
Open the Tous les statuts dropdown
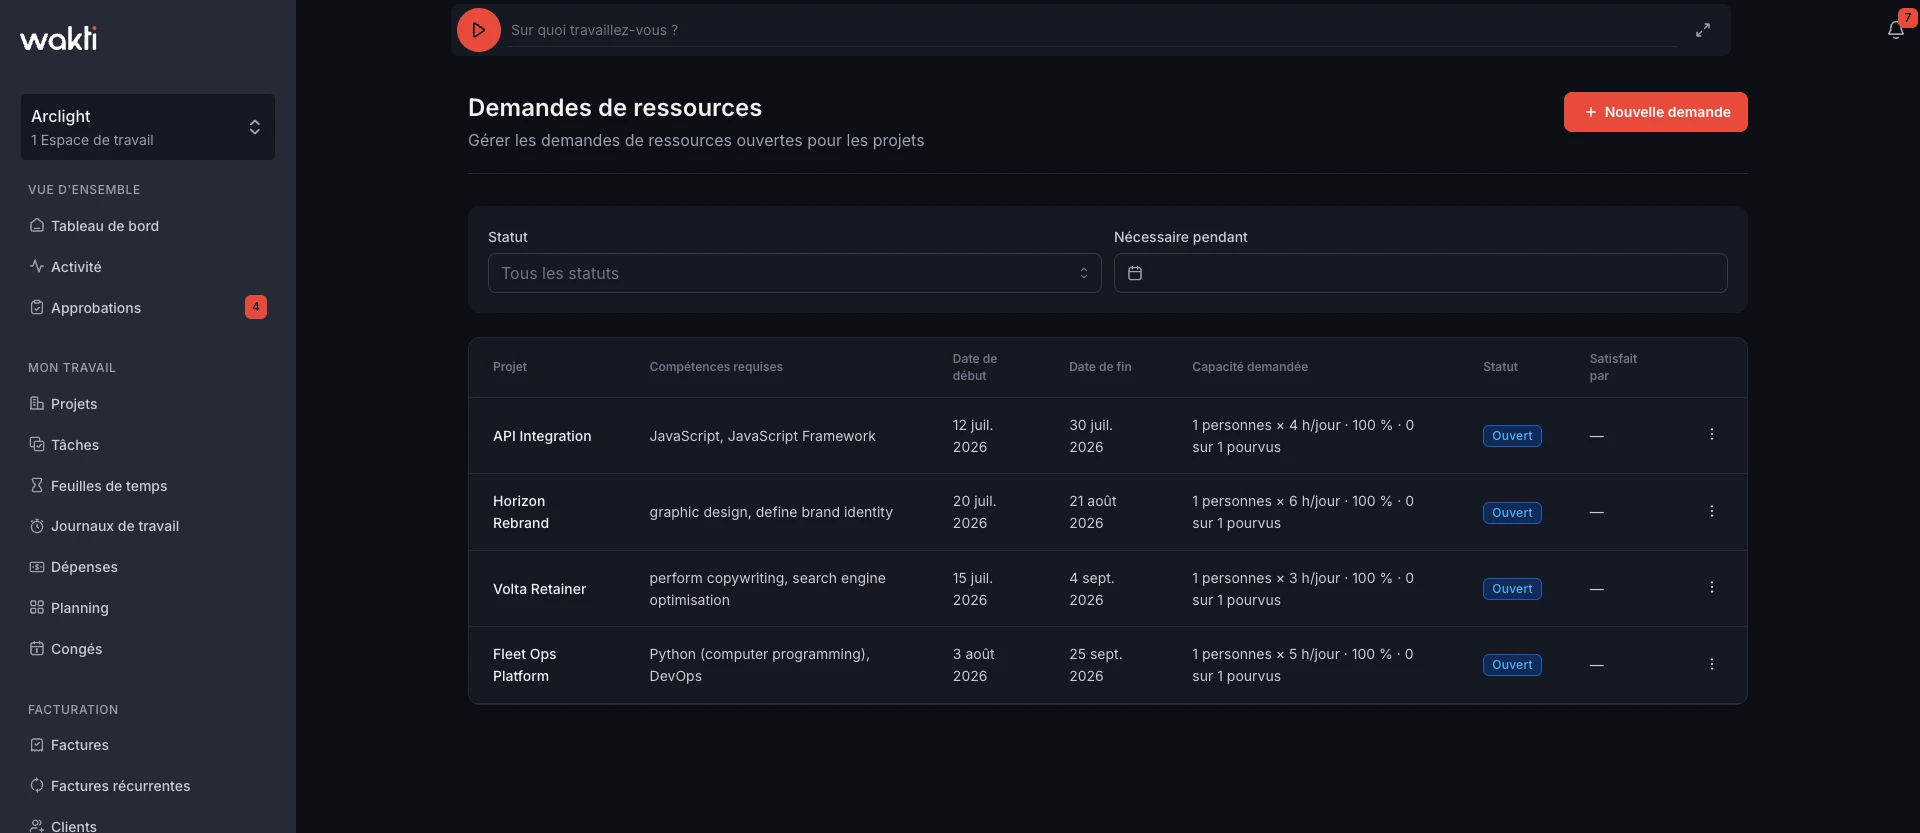[x=794, y=273]
